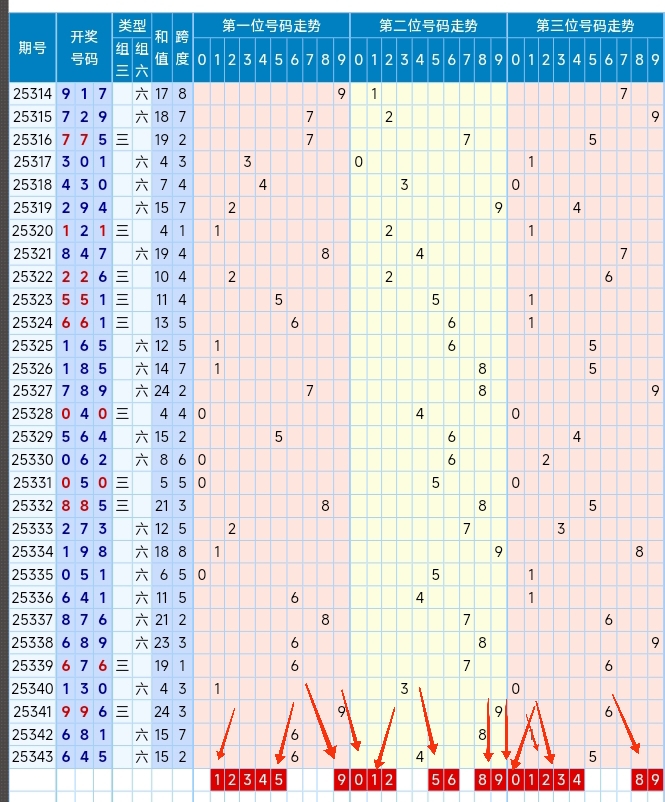The image size is (665, 802).
Task: Click period number 25329
Action: (x=33, y=437)
